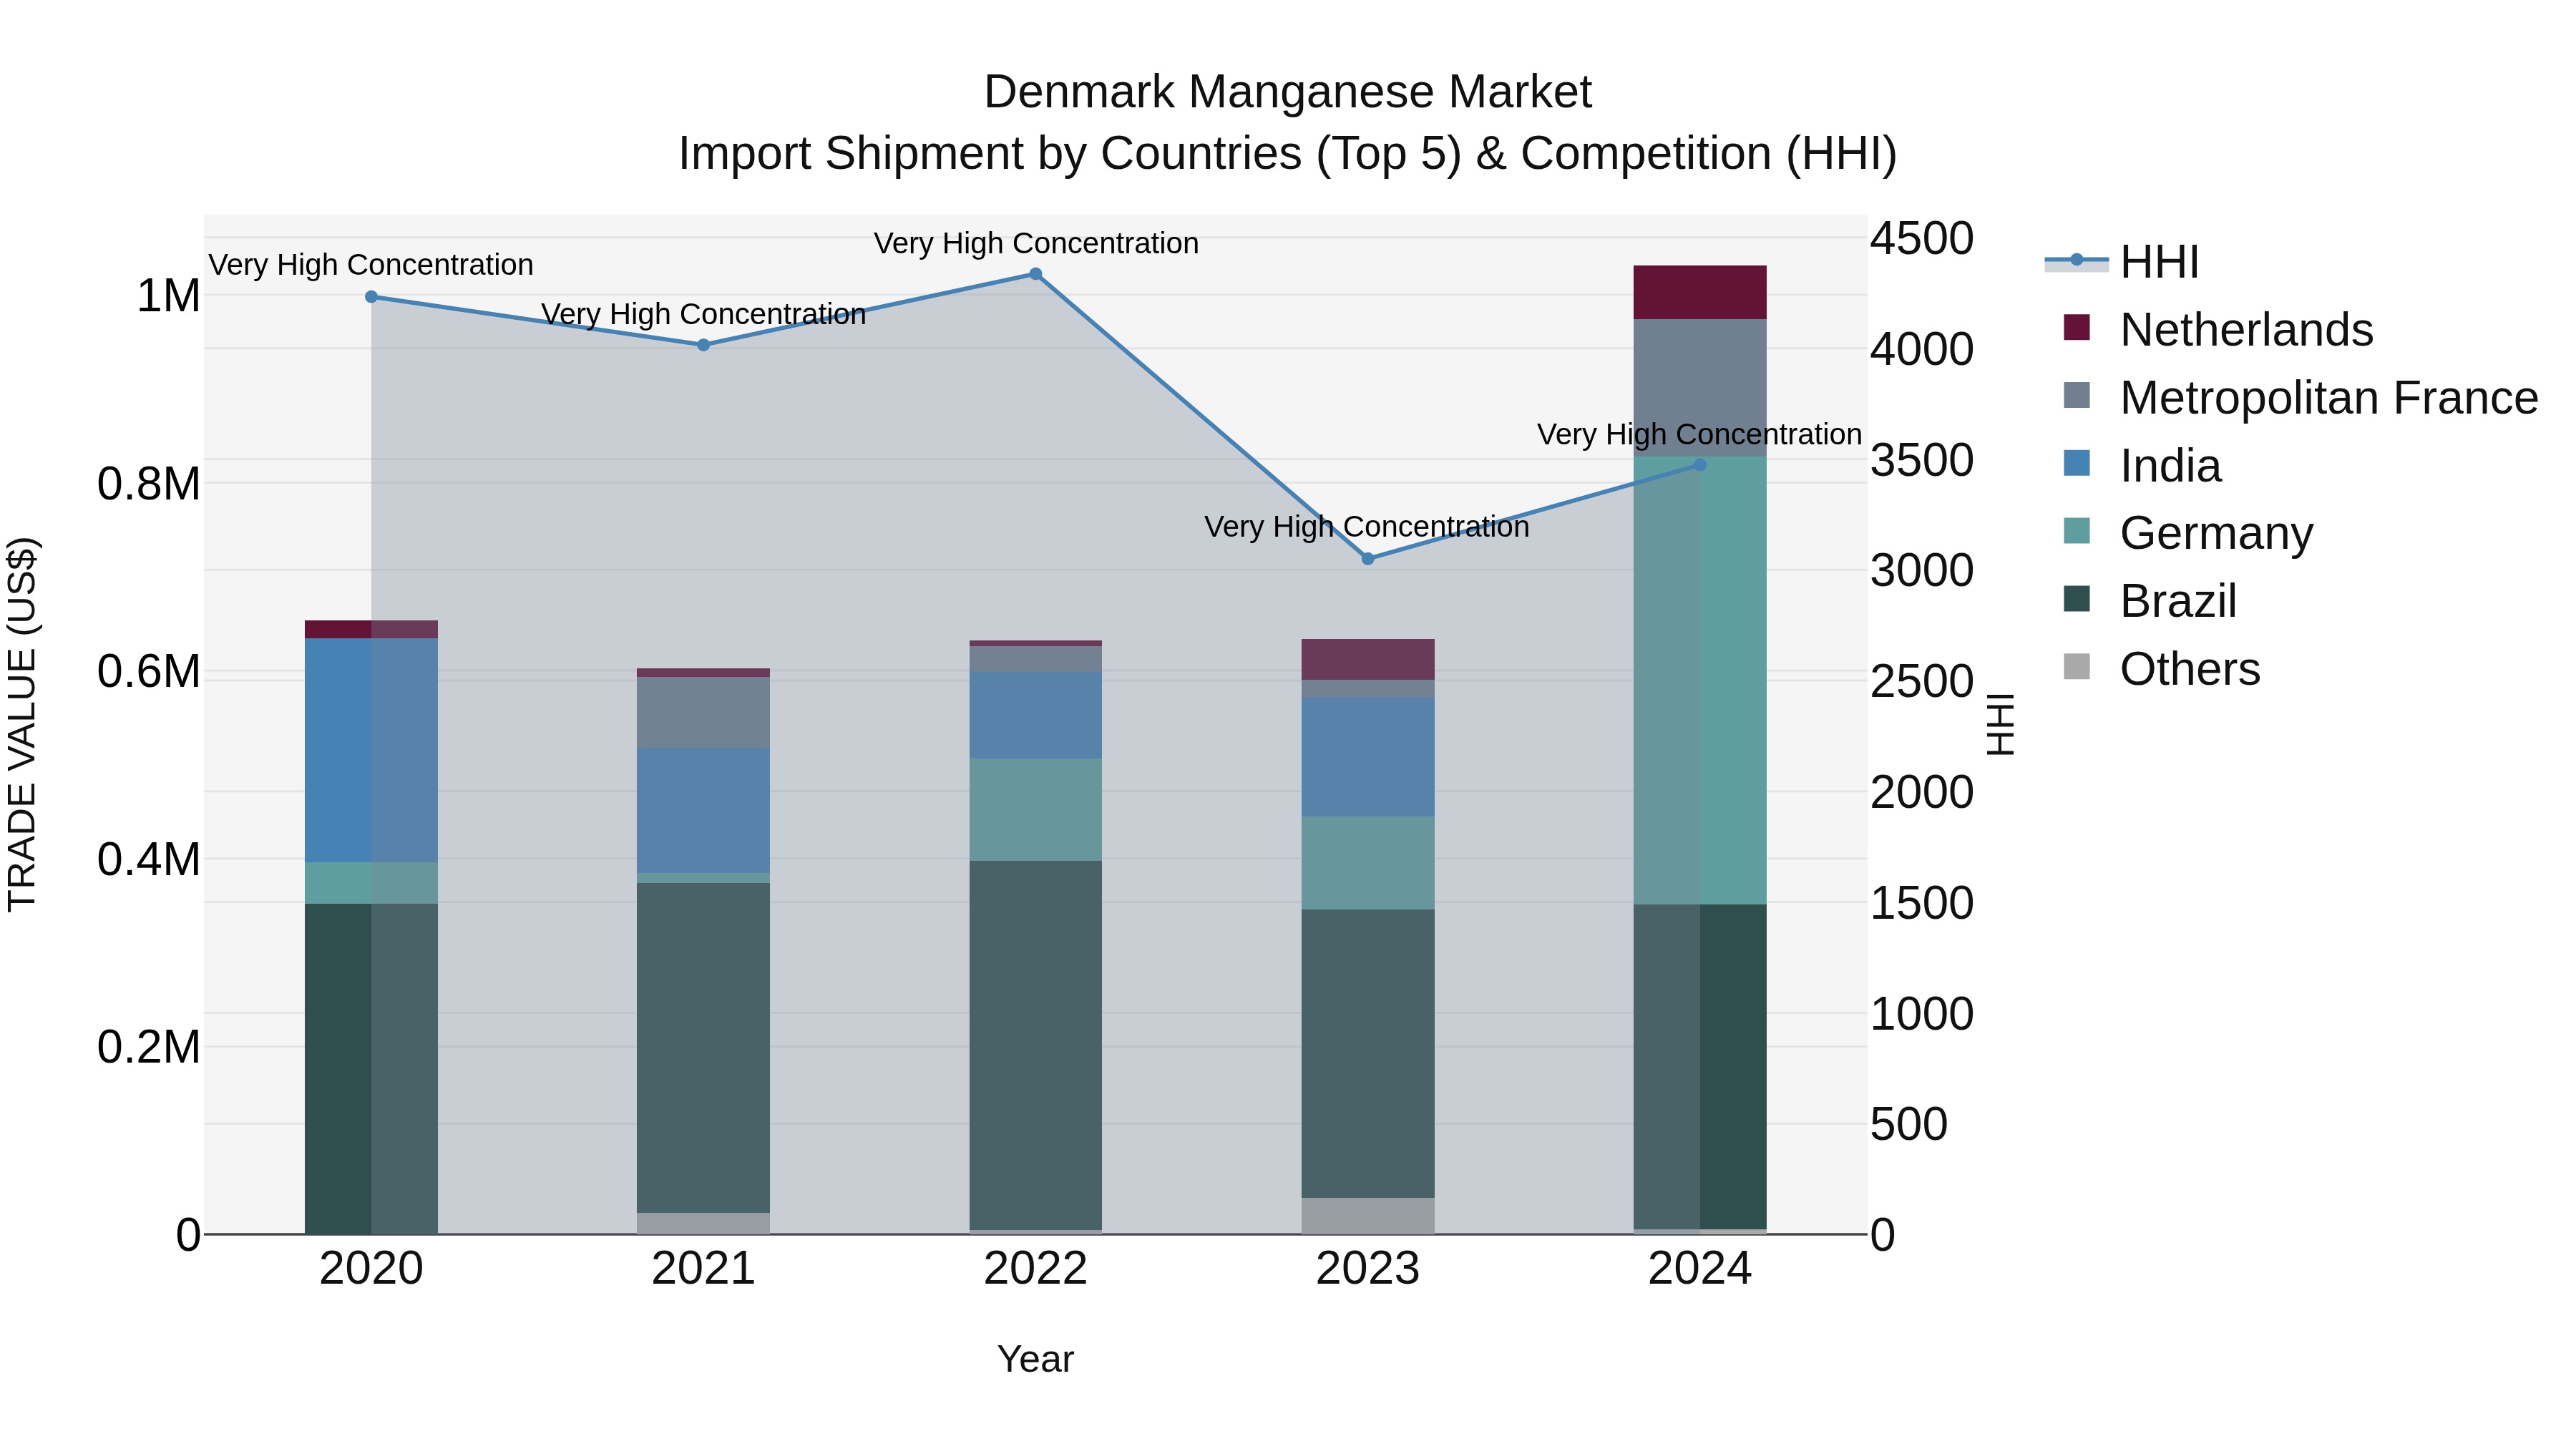The height and width of the screenshot is (1449, 2576).
Task: Select the 2021 HHI data point
Action: 703,345
